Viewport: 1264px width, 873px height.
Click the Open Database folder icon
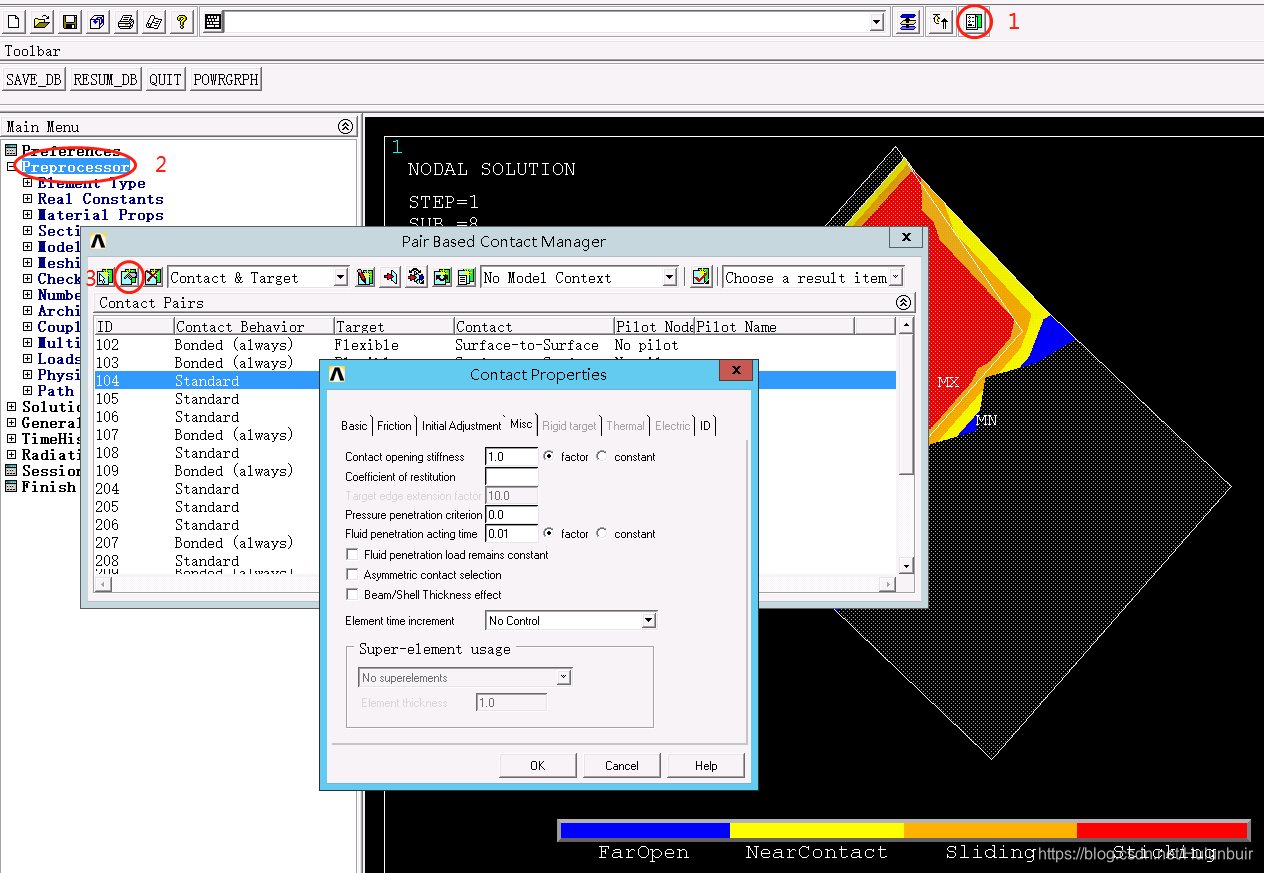42,22
